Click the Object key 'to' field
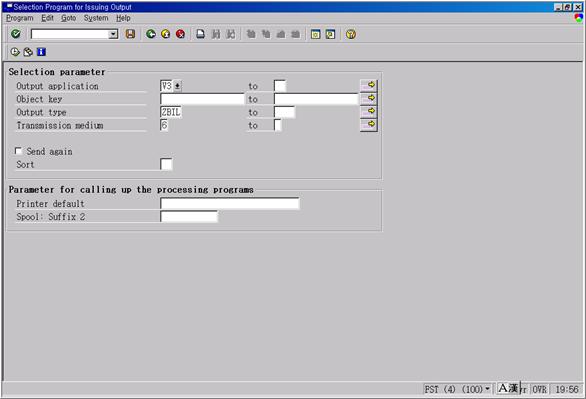 (316, 99)
